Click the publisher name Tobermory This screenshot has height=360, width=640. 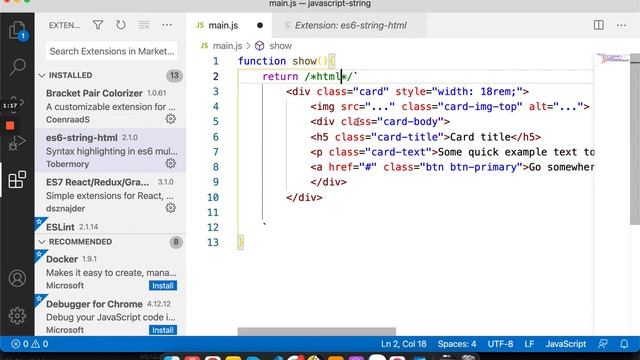[67, 164]
